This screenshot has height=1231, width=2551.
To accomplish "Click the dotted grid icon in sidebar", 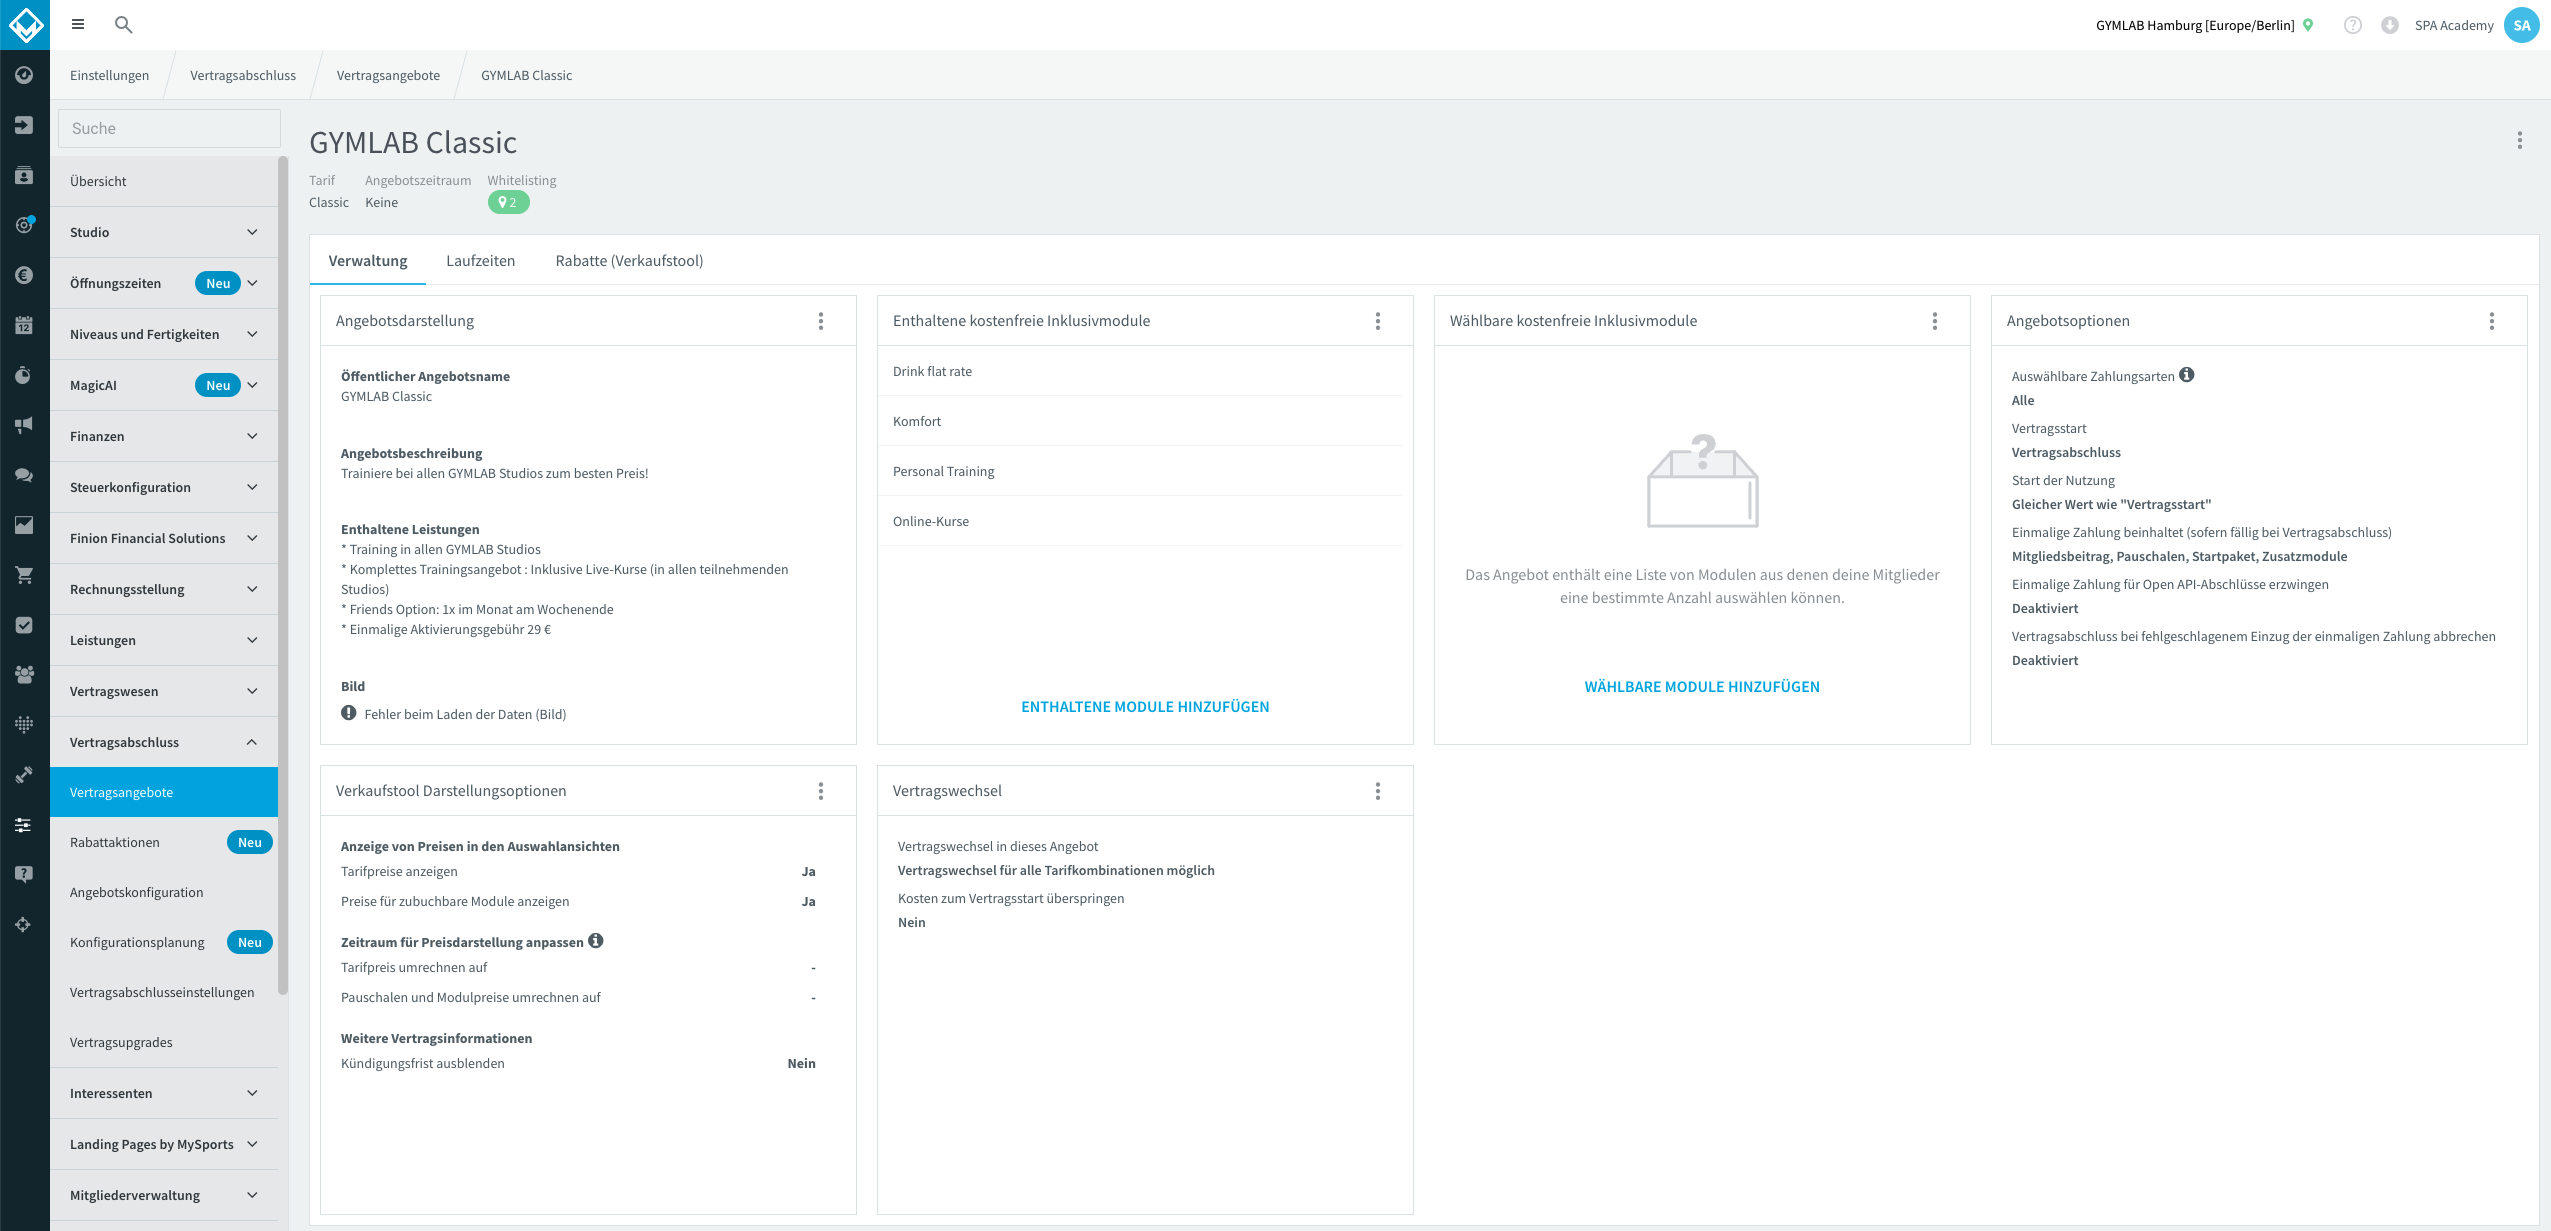I will pyautogui.click(x=24, y=724).
